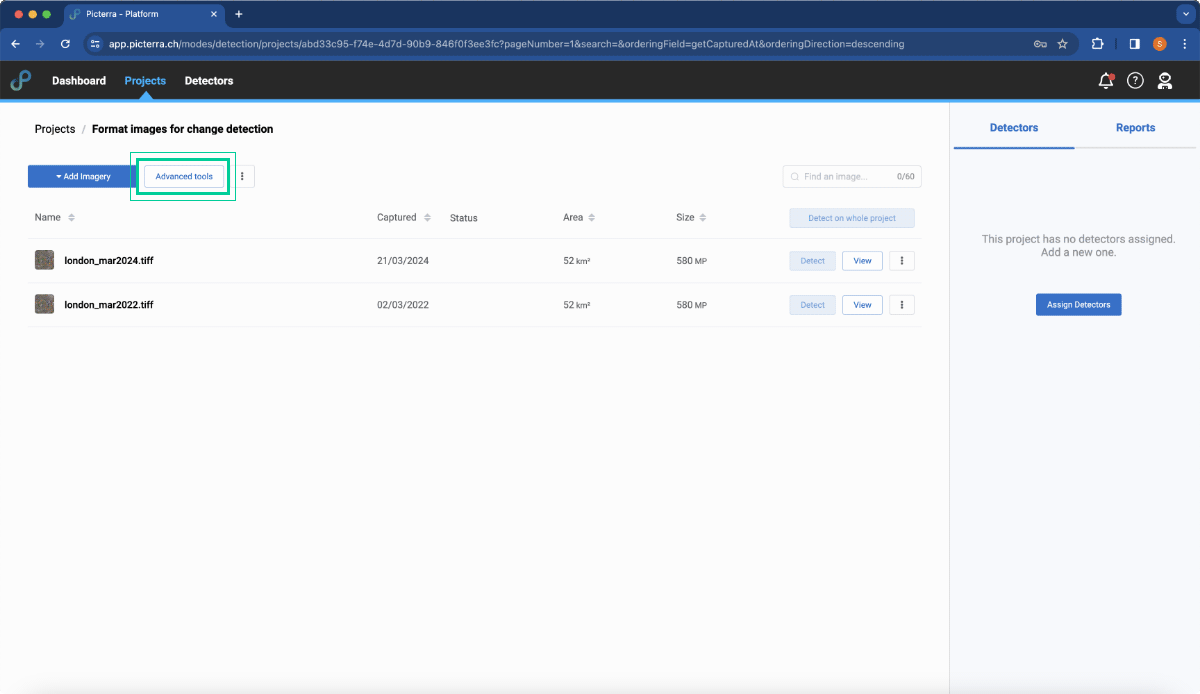The height and width of the screenshot is (694, 1200).
Task: Switch to the Reports tab
Action: point(1135,128)
